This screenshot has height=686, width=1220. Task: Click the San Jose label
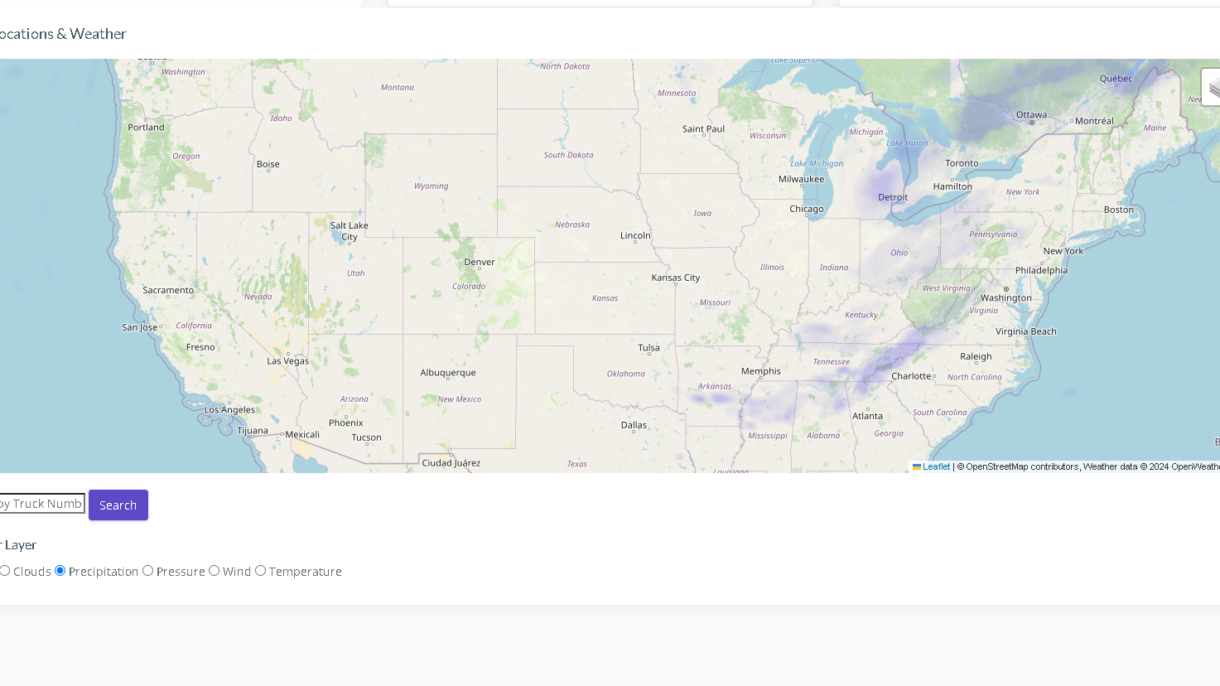click(x=140, y=327)
